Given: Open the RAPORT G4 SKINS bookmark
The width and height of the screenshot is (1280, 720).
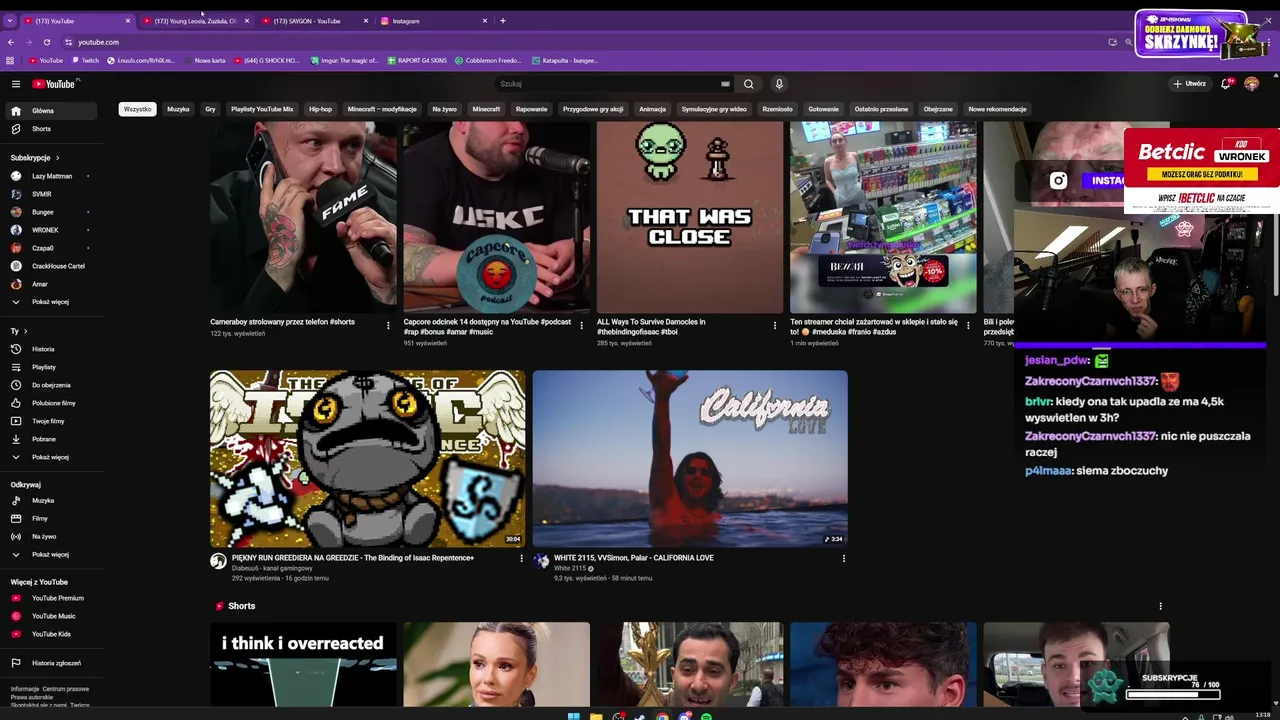Looking at the screenshot, I should coord(417,60).
